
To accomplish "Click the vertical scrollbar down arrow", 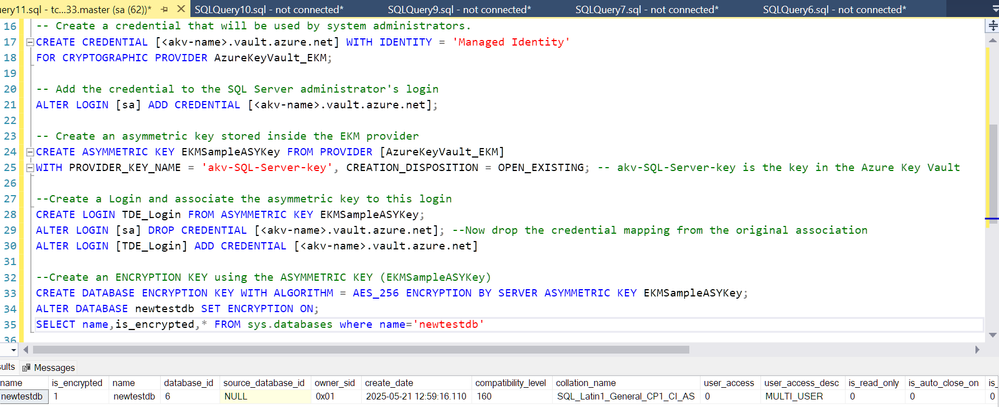I will point(993,334).
